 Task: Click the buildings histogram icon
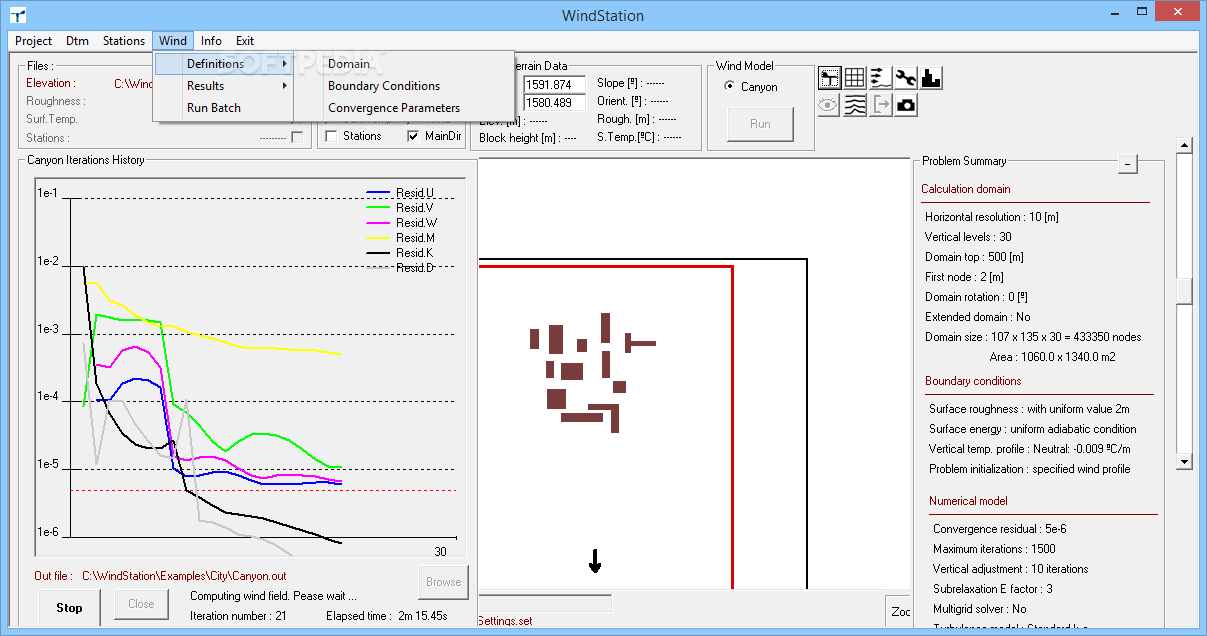pyautogui.click(x=931, y=78)
